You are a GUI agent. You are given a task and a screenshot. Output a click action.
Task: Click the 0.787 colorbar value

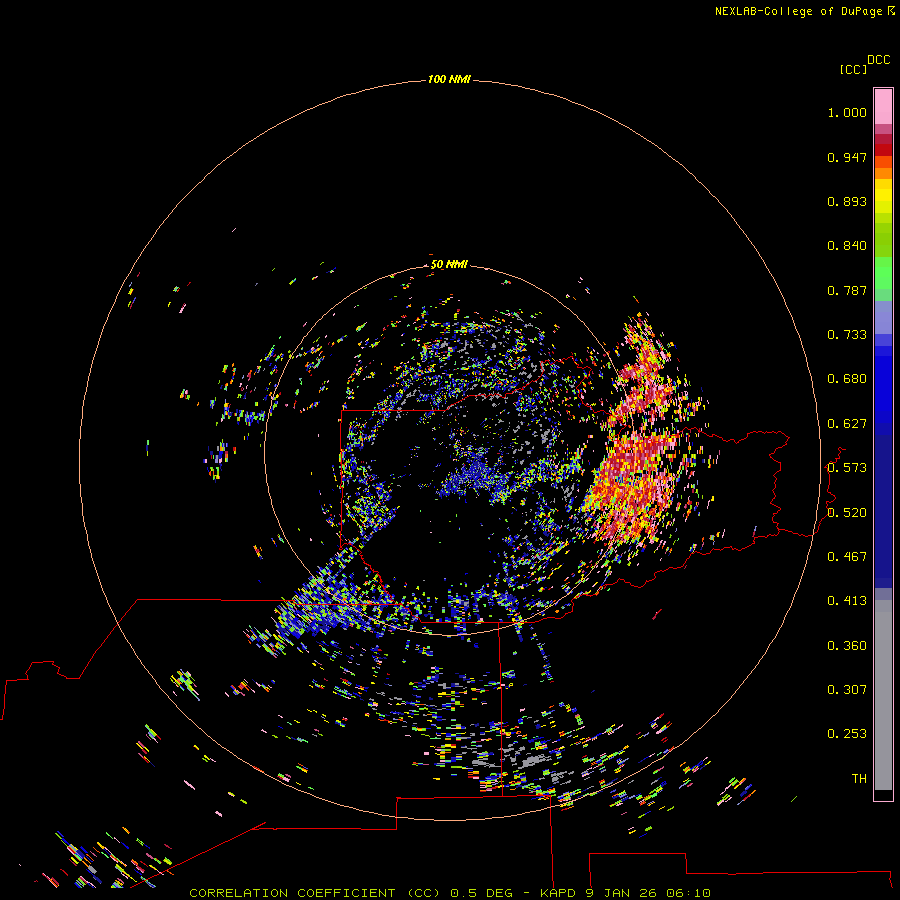(847, 290)
